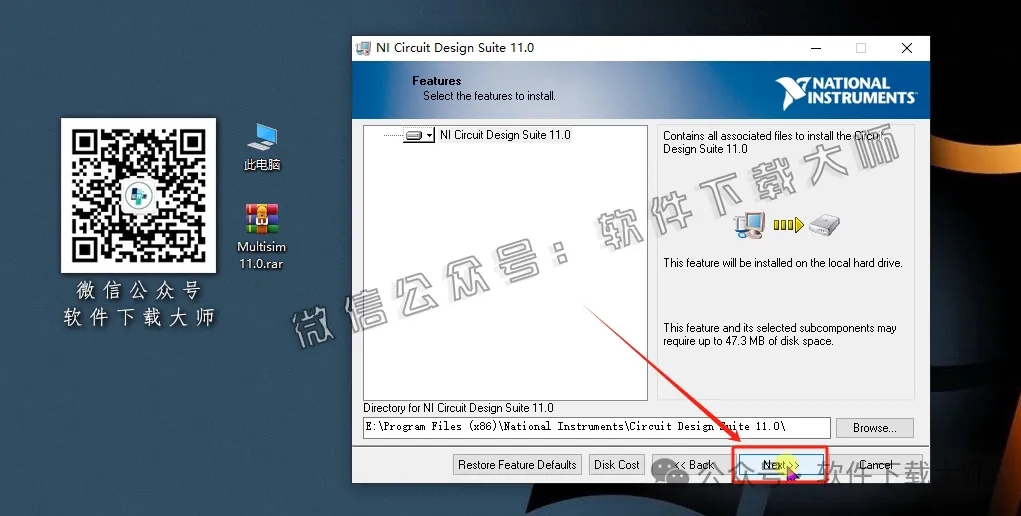Click the installation directory path field
1021x516 pixels.
(x=596, y=427)
